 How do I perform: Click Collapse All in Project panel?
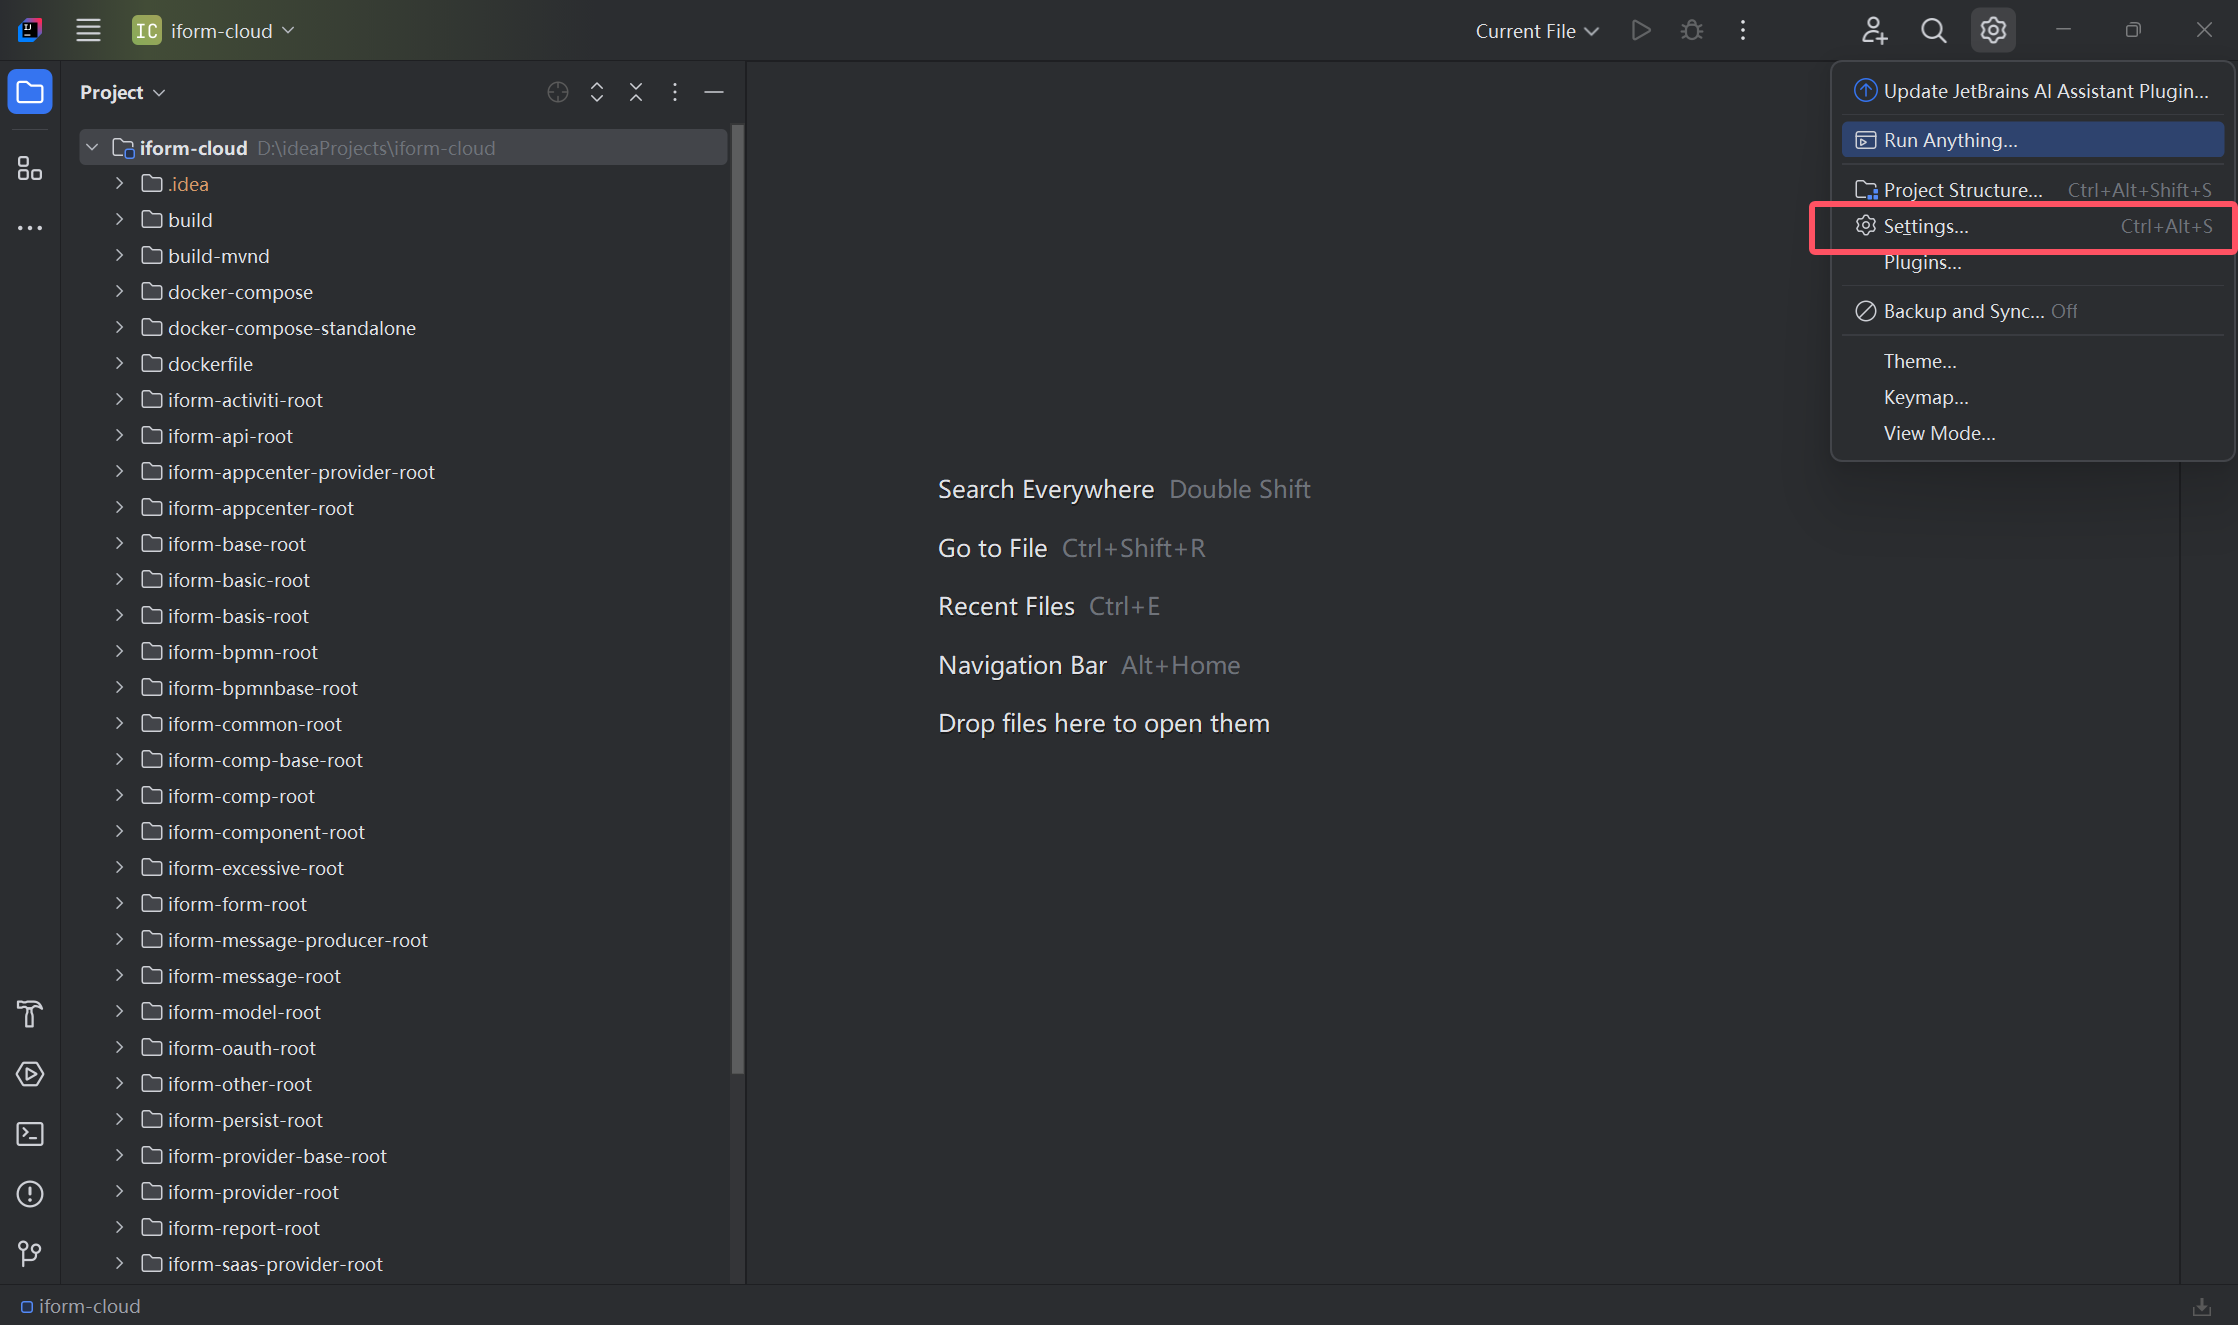[x=636, y=92]
